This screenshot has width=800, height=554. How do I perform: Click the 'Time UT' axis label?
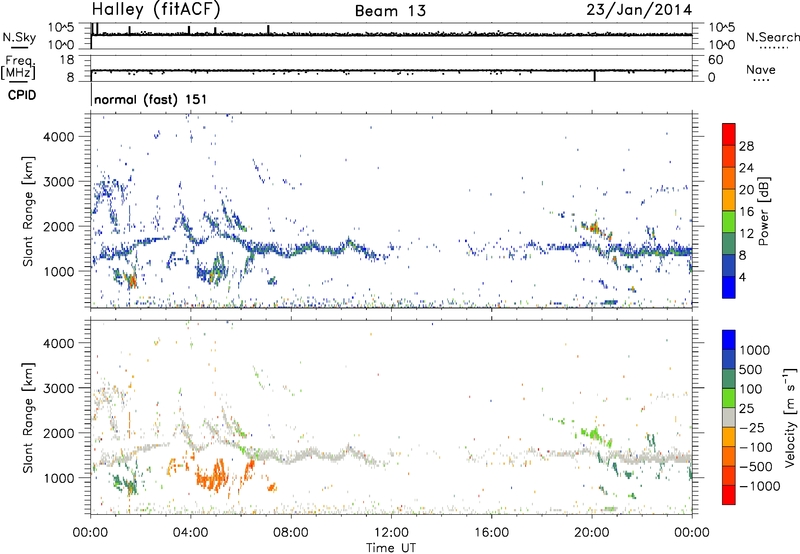[x=391, y=548]
